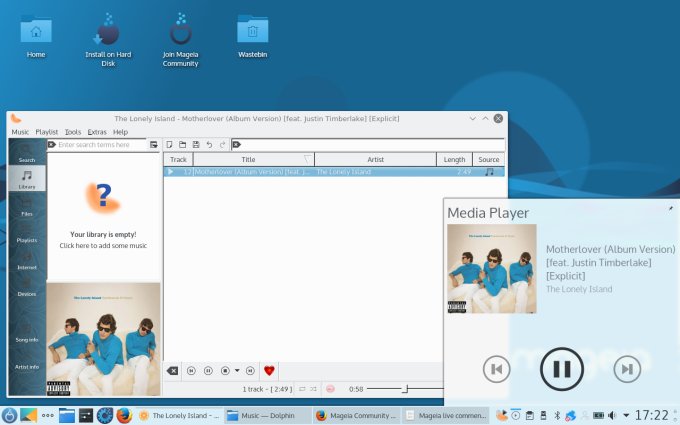
Task: Click the track position seek slider
Action: [405, 388]
